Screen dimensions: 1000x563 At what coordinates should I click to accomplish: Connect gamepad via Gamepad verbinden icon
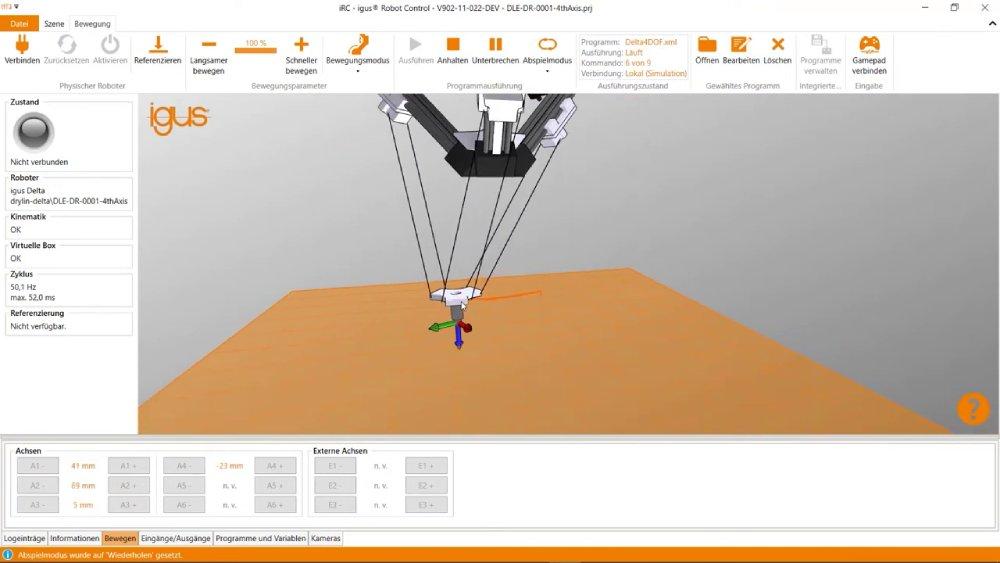(869, 45)
